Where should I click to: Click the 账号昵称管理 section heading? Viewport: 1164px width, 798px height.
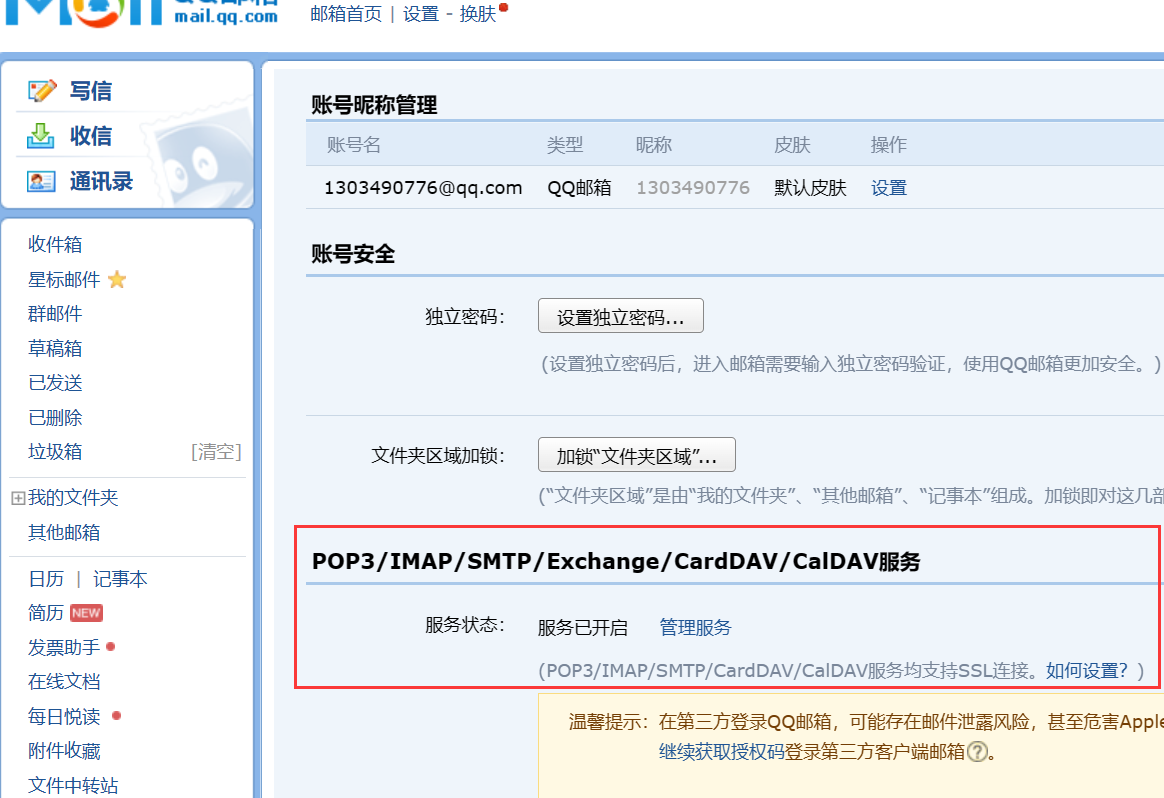pos(374,105)
